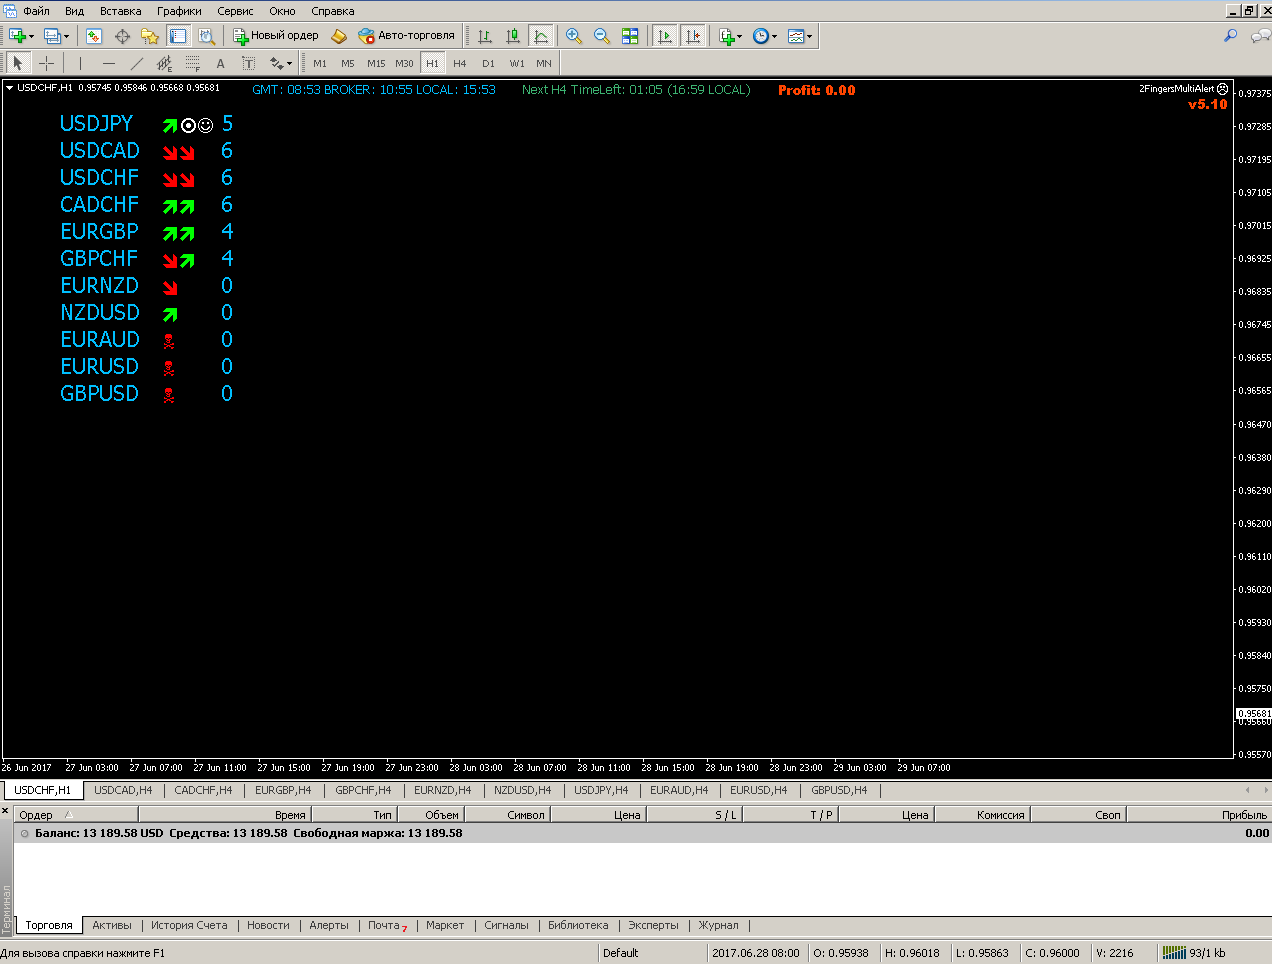
Task: Select the Cursor arrow tool
Action: 18,63
